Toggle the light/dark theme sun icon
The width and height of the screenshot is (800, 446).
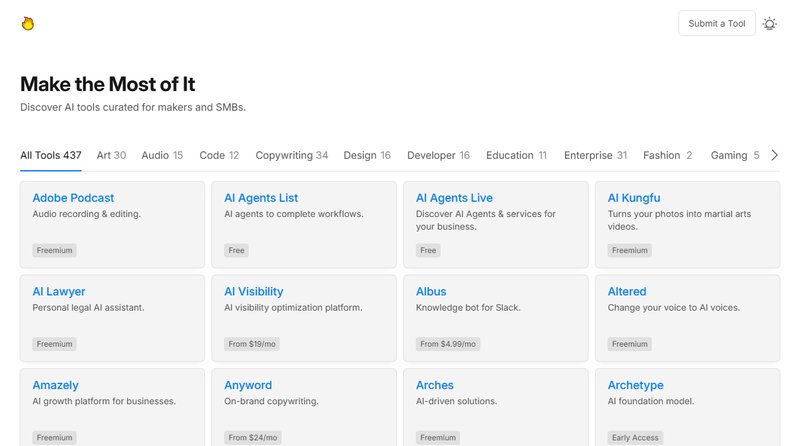point(769,23)
